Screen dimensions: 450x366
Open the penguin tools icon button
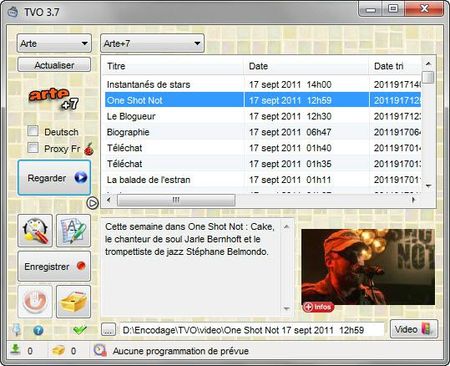[35, 231]
